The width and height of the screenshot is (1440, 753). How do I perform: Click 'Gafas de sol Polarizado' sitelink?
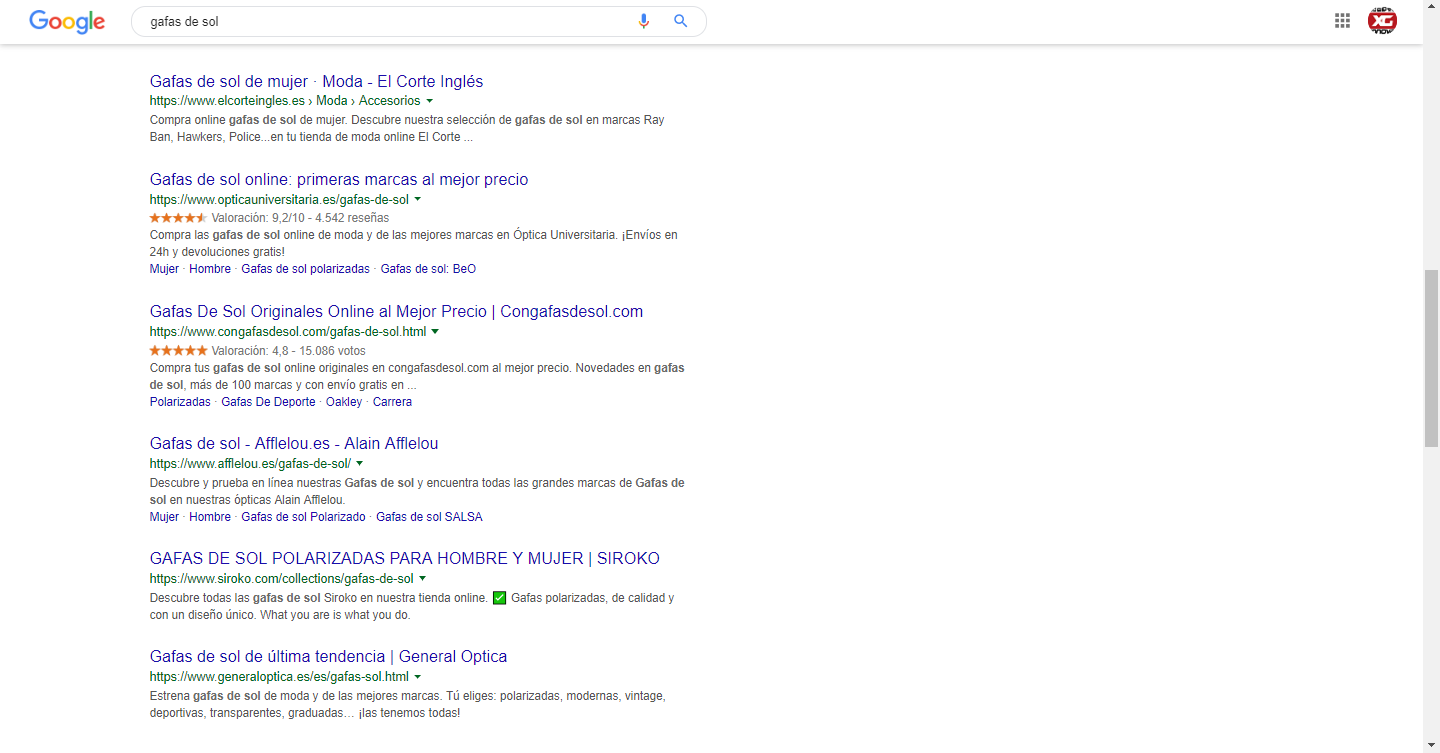click(x=303, y=517)
